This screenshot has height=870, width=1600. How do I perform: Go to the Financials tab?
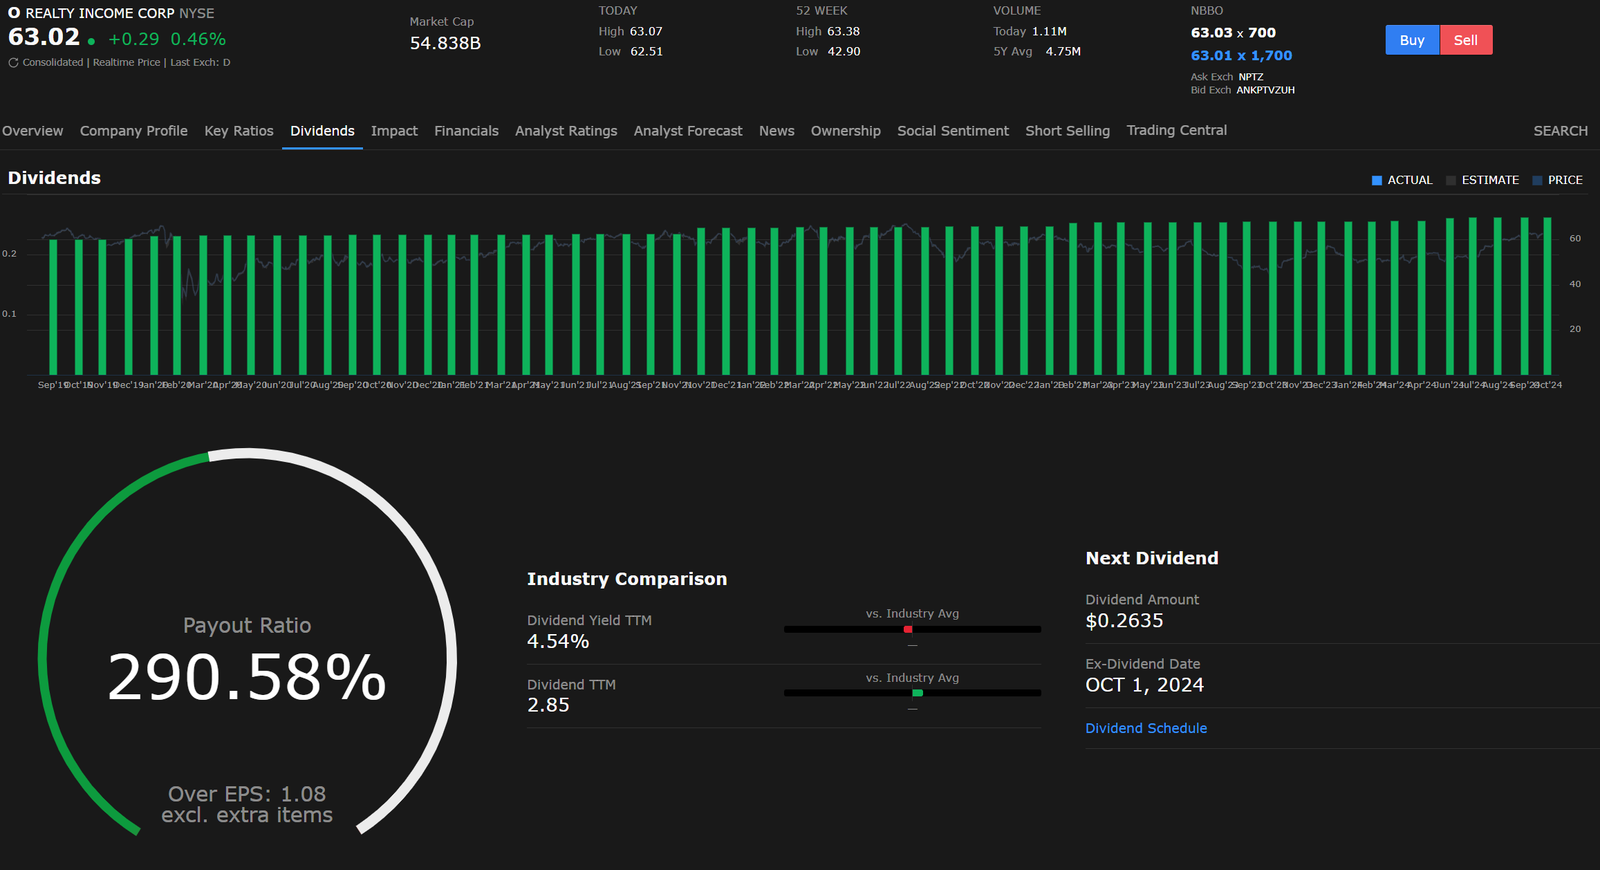(x=466, y=131)
